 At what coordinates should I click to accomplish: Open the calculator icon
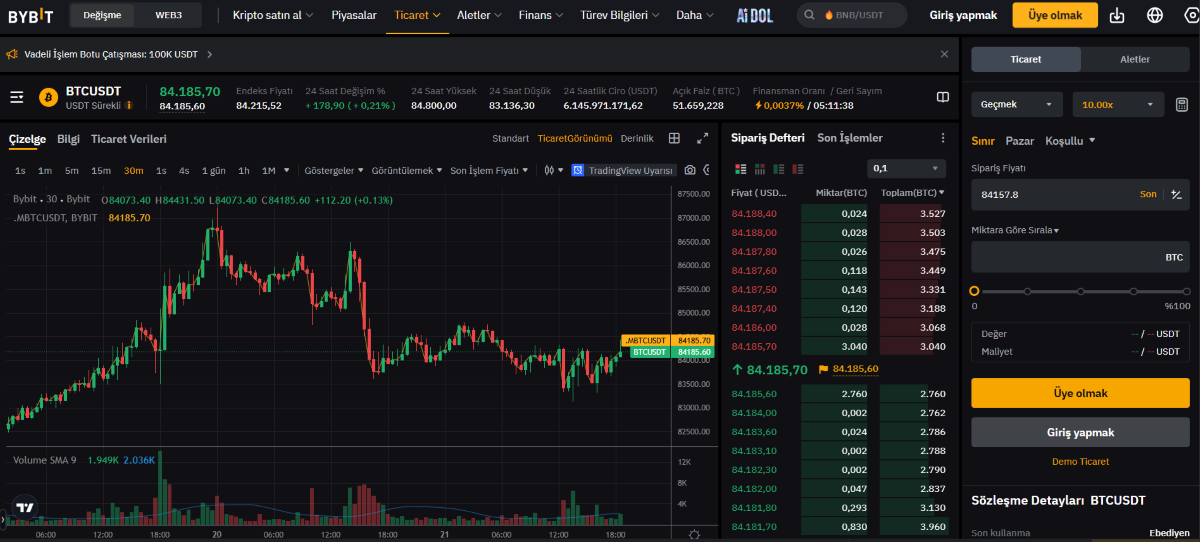tap(1181, 104)
